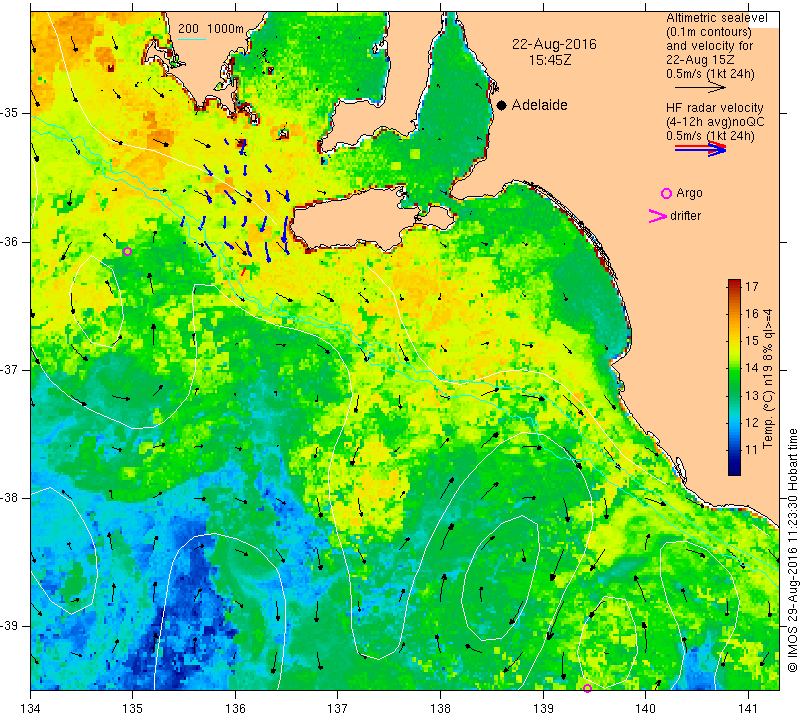Click the Altimetric sealevel legend text

[x=716, y=18]
